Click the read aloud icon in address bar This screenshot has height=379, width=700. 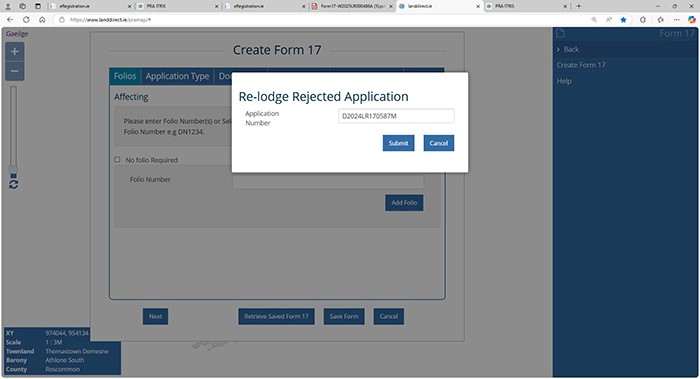click(609, 20)
